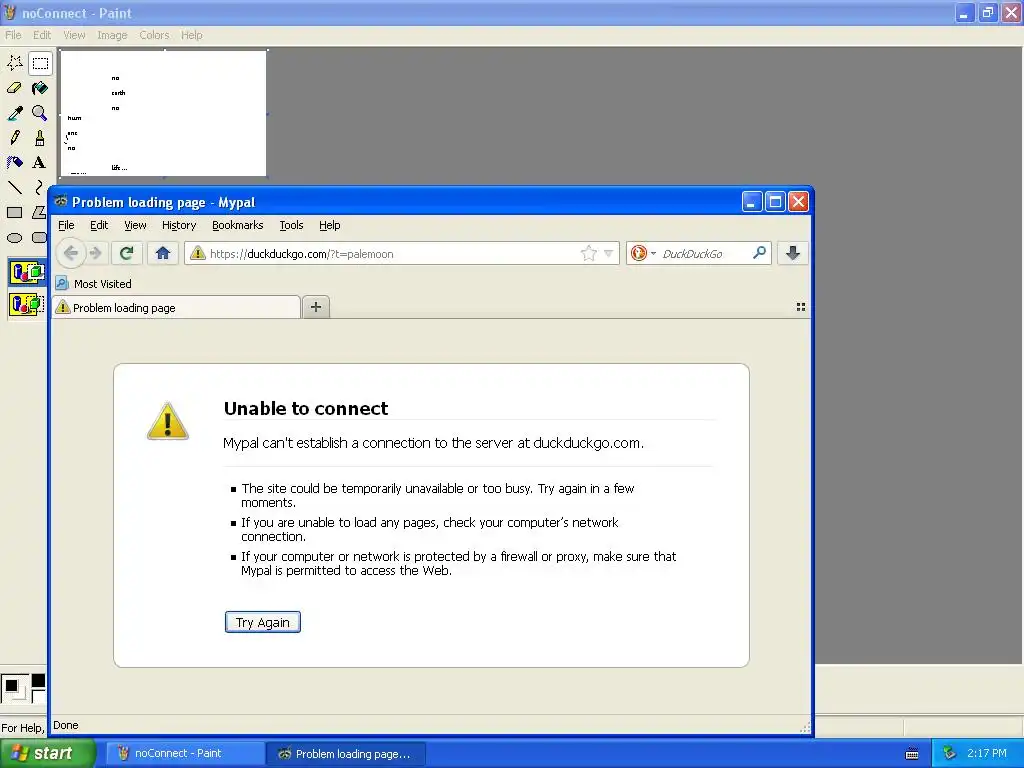Choose the Fill With Color bucket tool
The width and height of the screenshot is (1024, 768).
pos(40,88)
